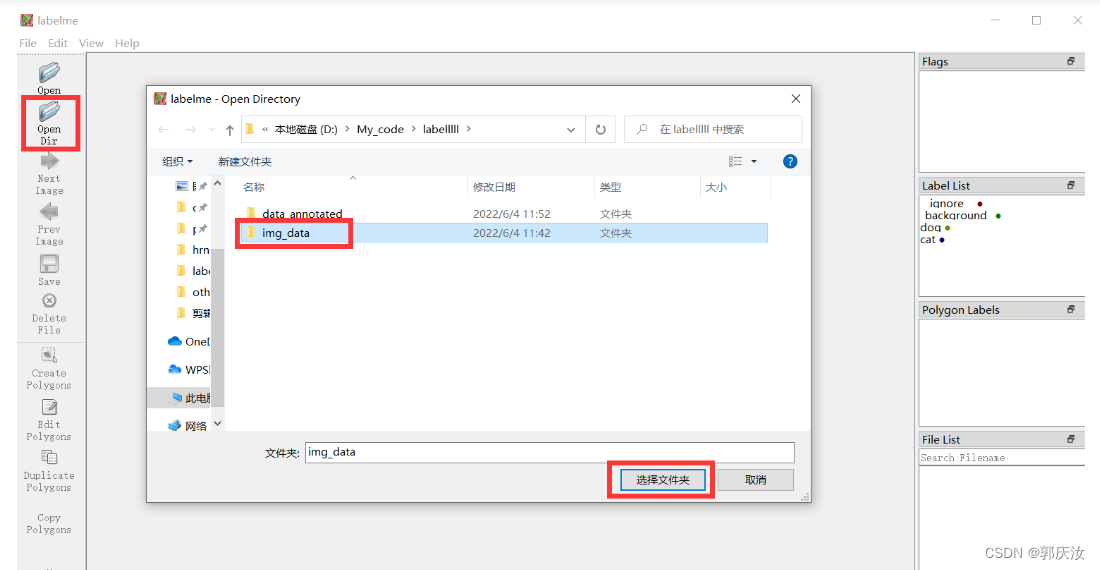Image resolution: width=1100 pixels, height=570 pixels.
Task: Sort by 大小 column header
Action: pos(716,187)
